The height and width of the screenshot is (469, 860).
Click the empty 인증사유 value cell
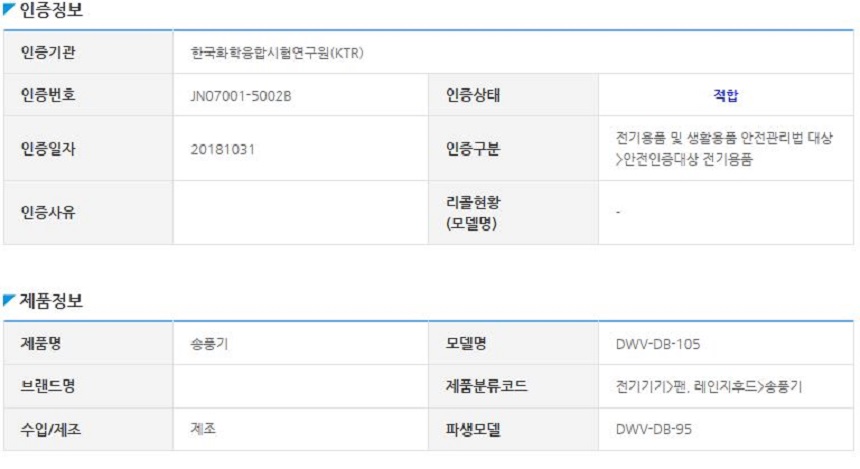pyautogui.click(x=301, y=212)
